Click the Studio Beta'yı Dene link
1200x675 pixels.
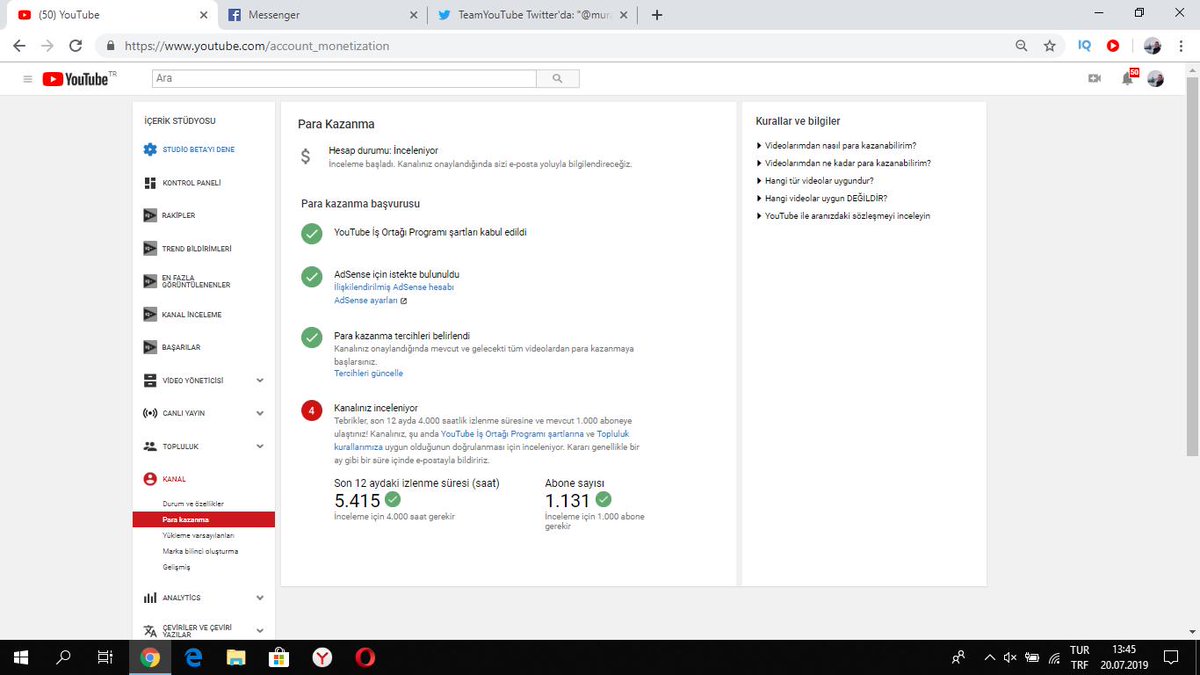pos(198,150)
